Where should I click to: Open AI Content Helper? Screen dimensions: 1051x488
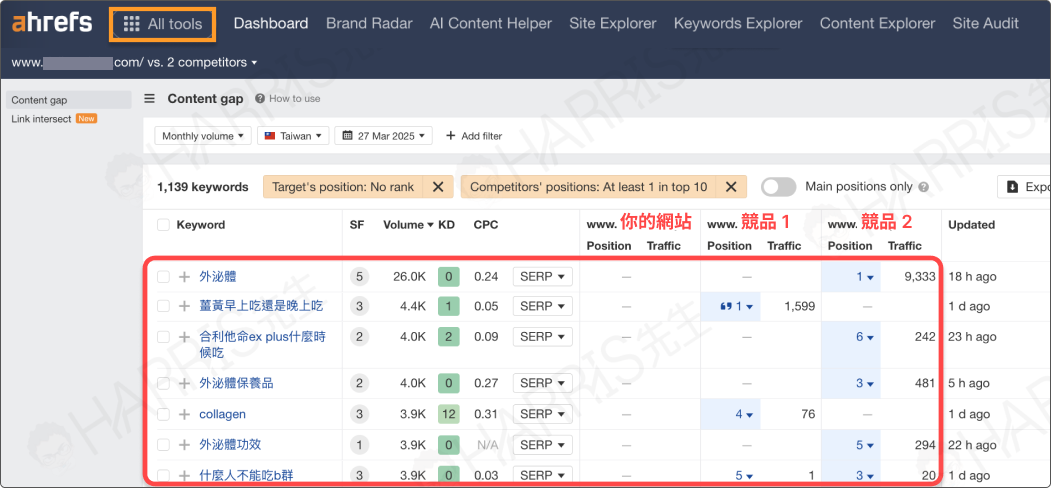[491, 23]
